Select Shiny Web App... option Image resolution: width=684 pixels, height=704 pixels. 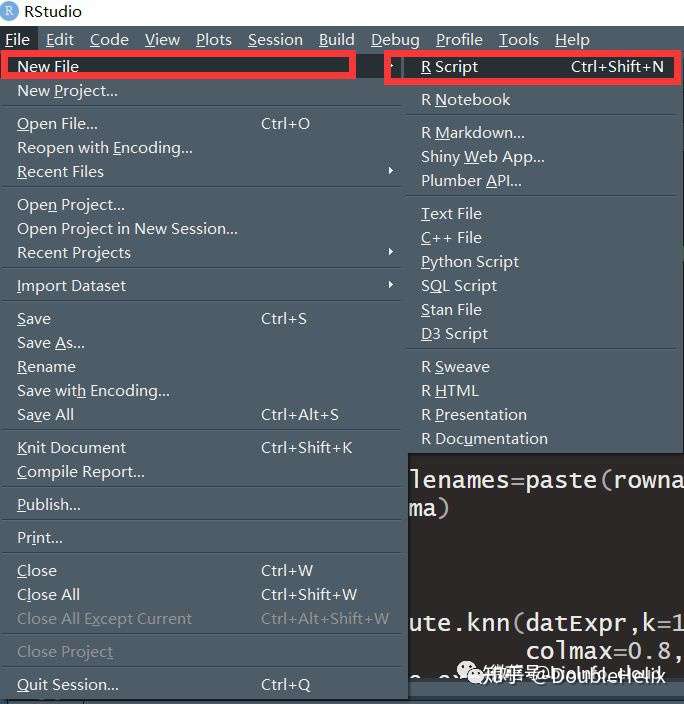pos(543,157)
